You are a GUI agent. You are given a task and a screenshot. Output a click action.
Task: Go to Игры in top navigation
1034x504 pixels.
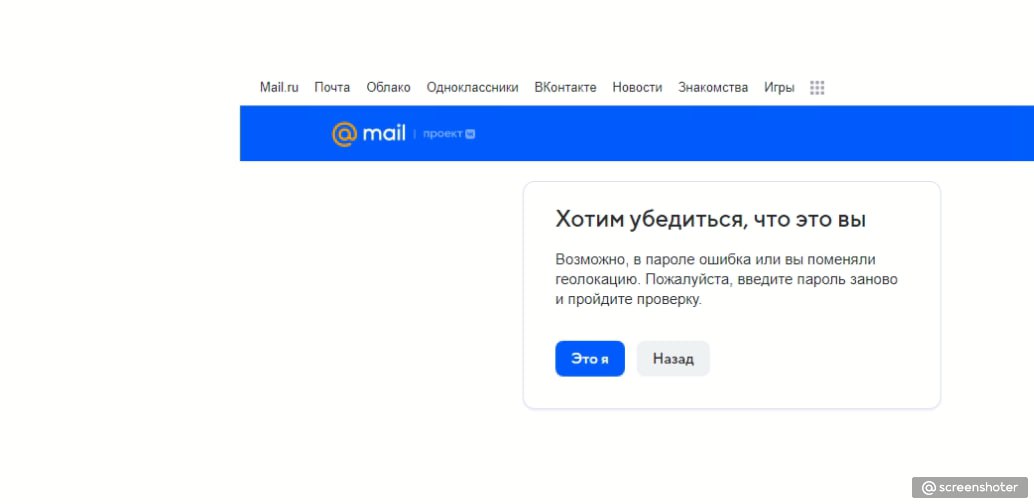click(x=779, y=87)
